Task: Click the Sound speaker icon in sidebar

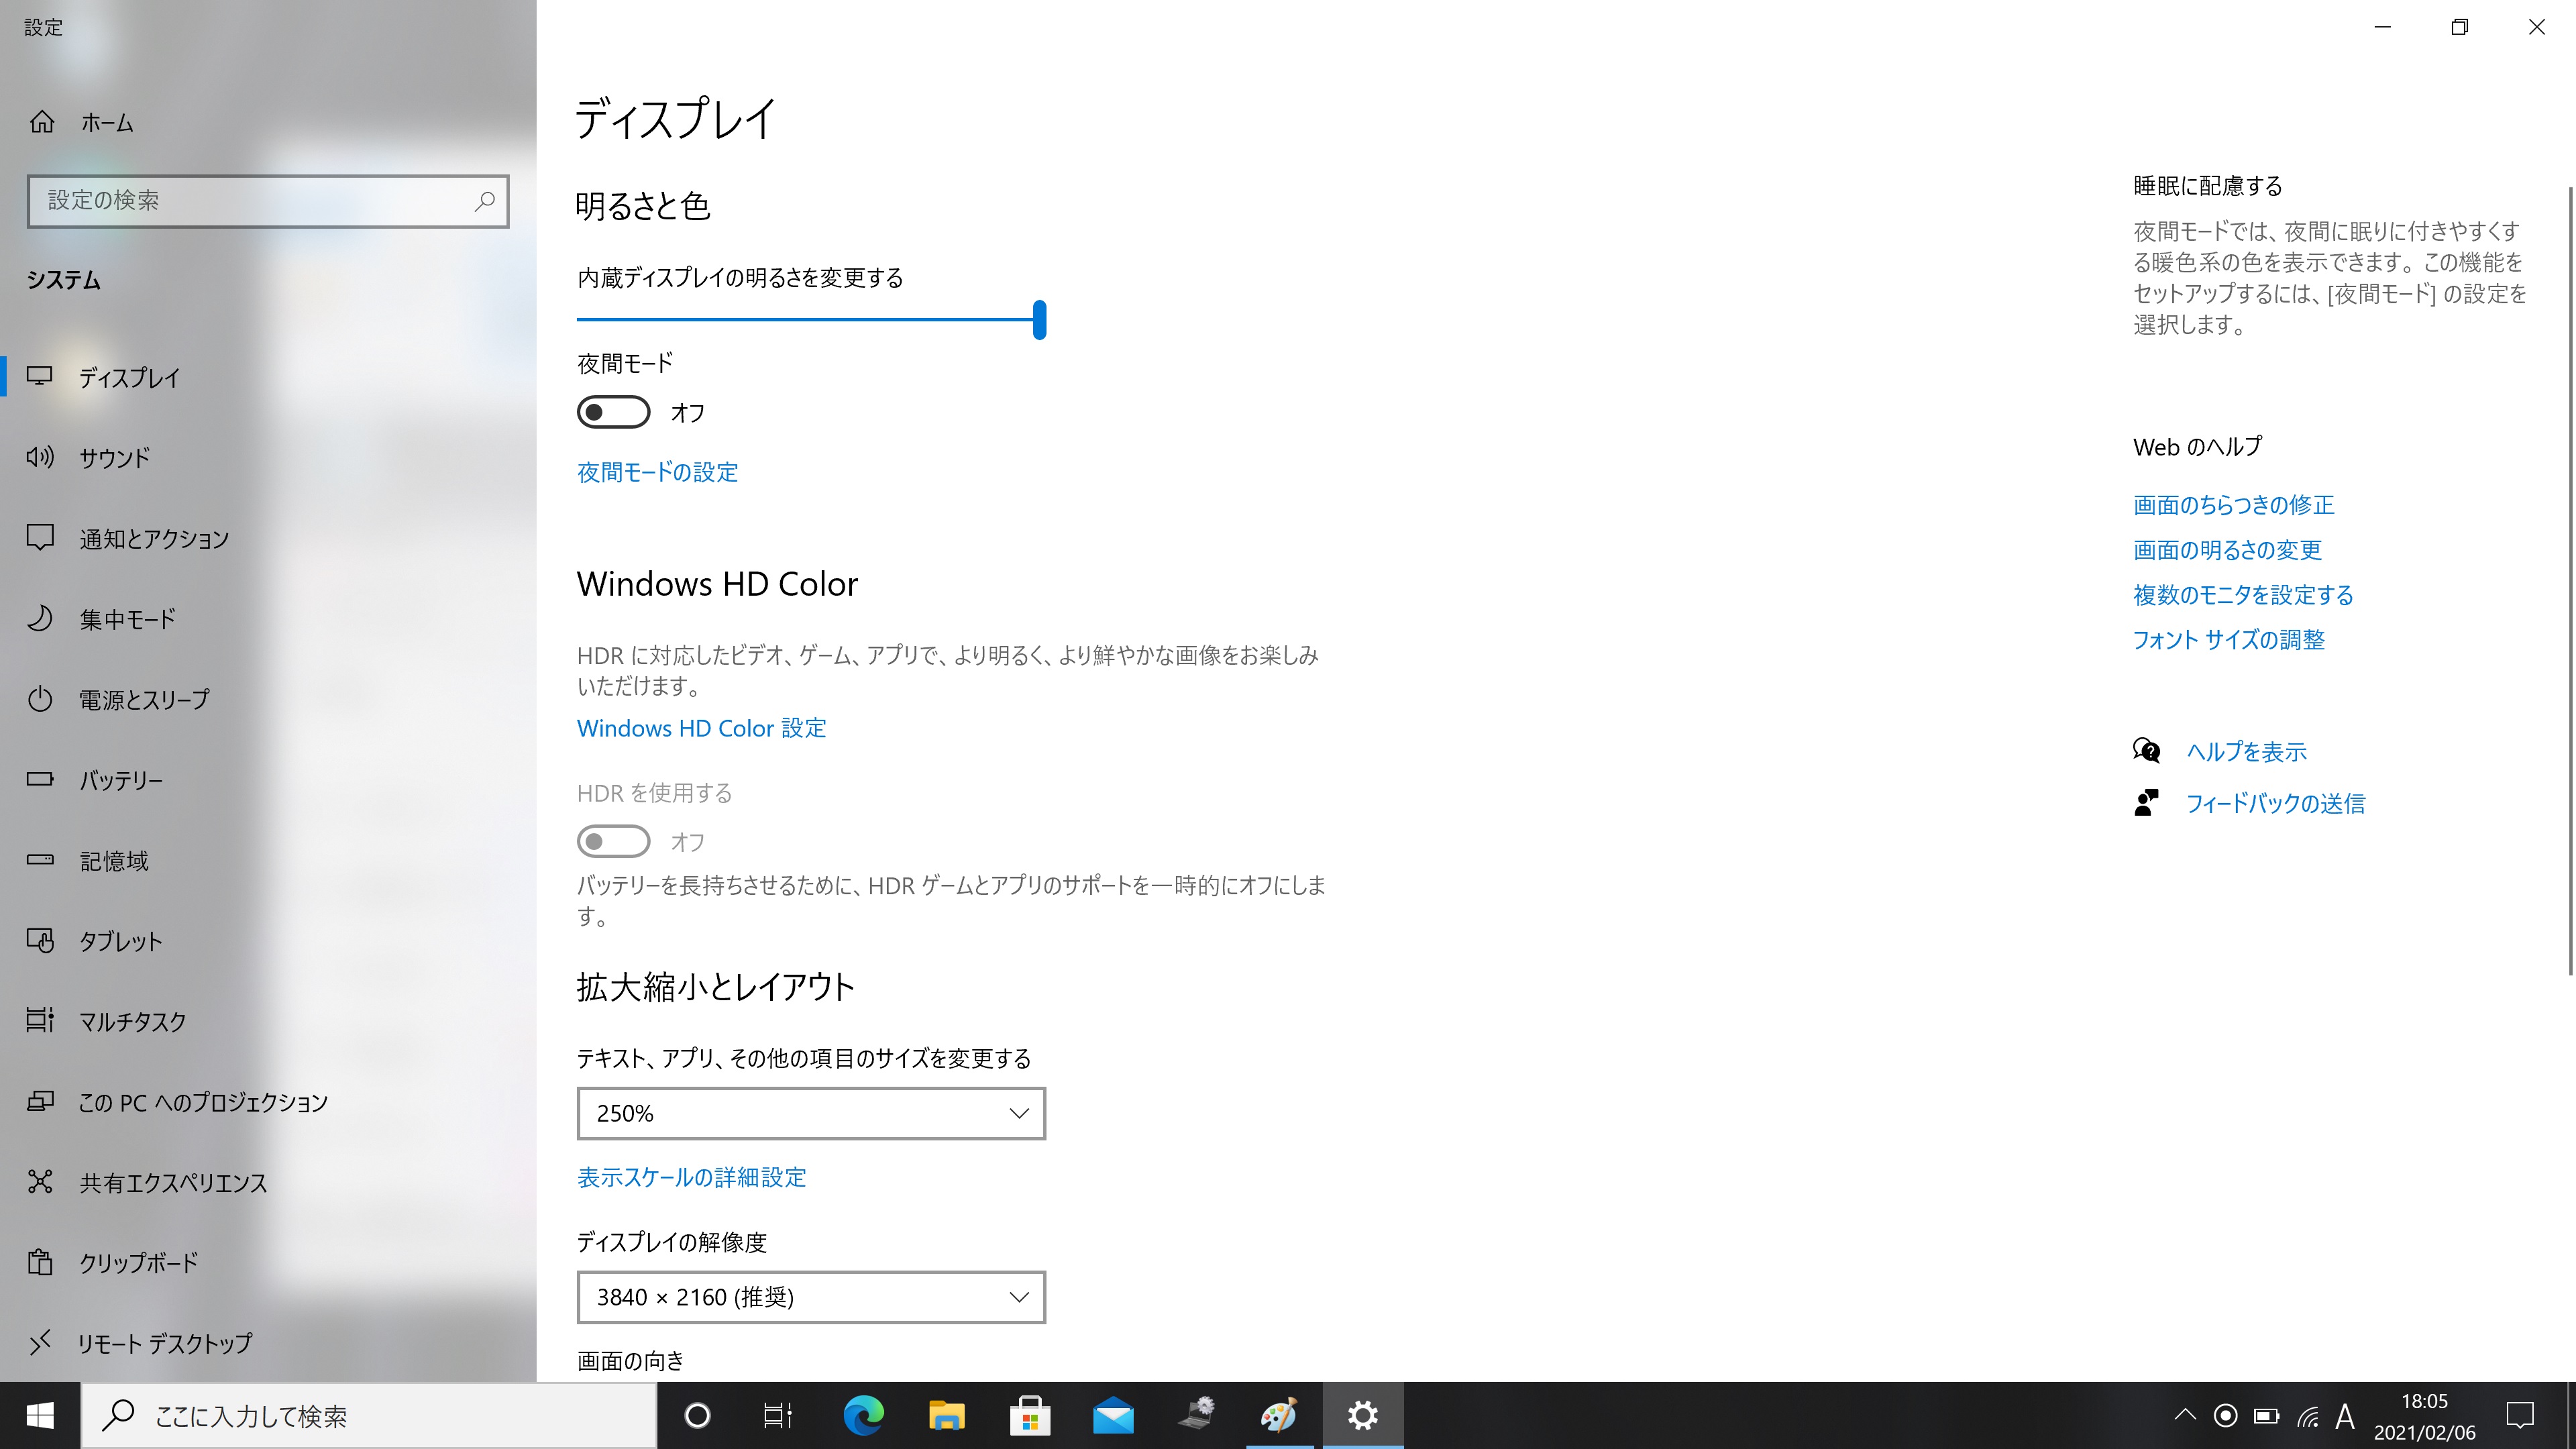Action: (40, 457)
